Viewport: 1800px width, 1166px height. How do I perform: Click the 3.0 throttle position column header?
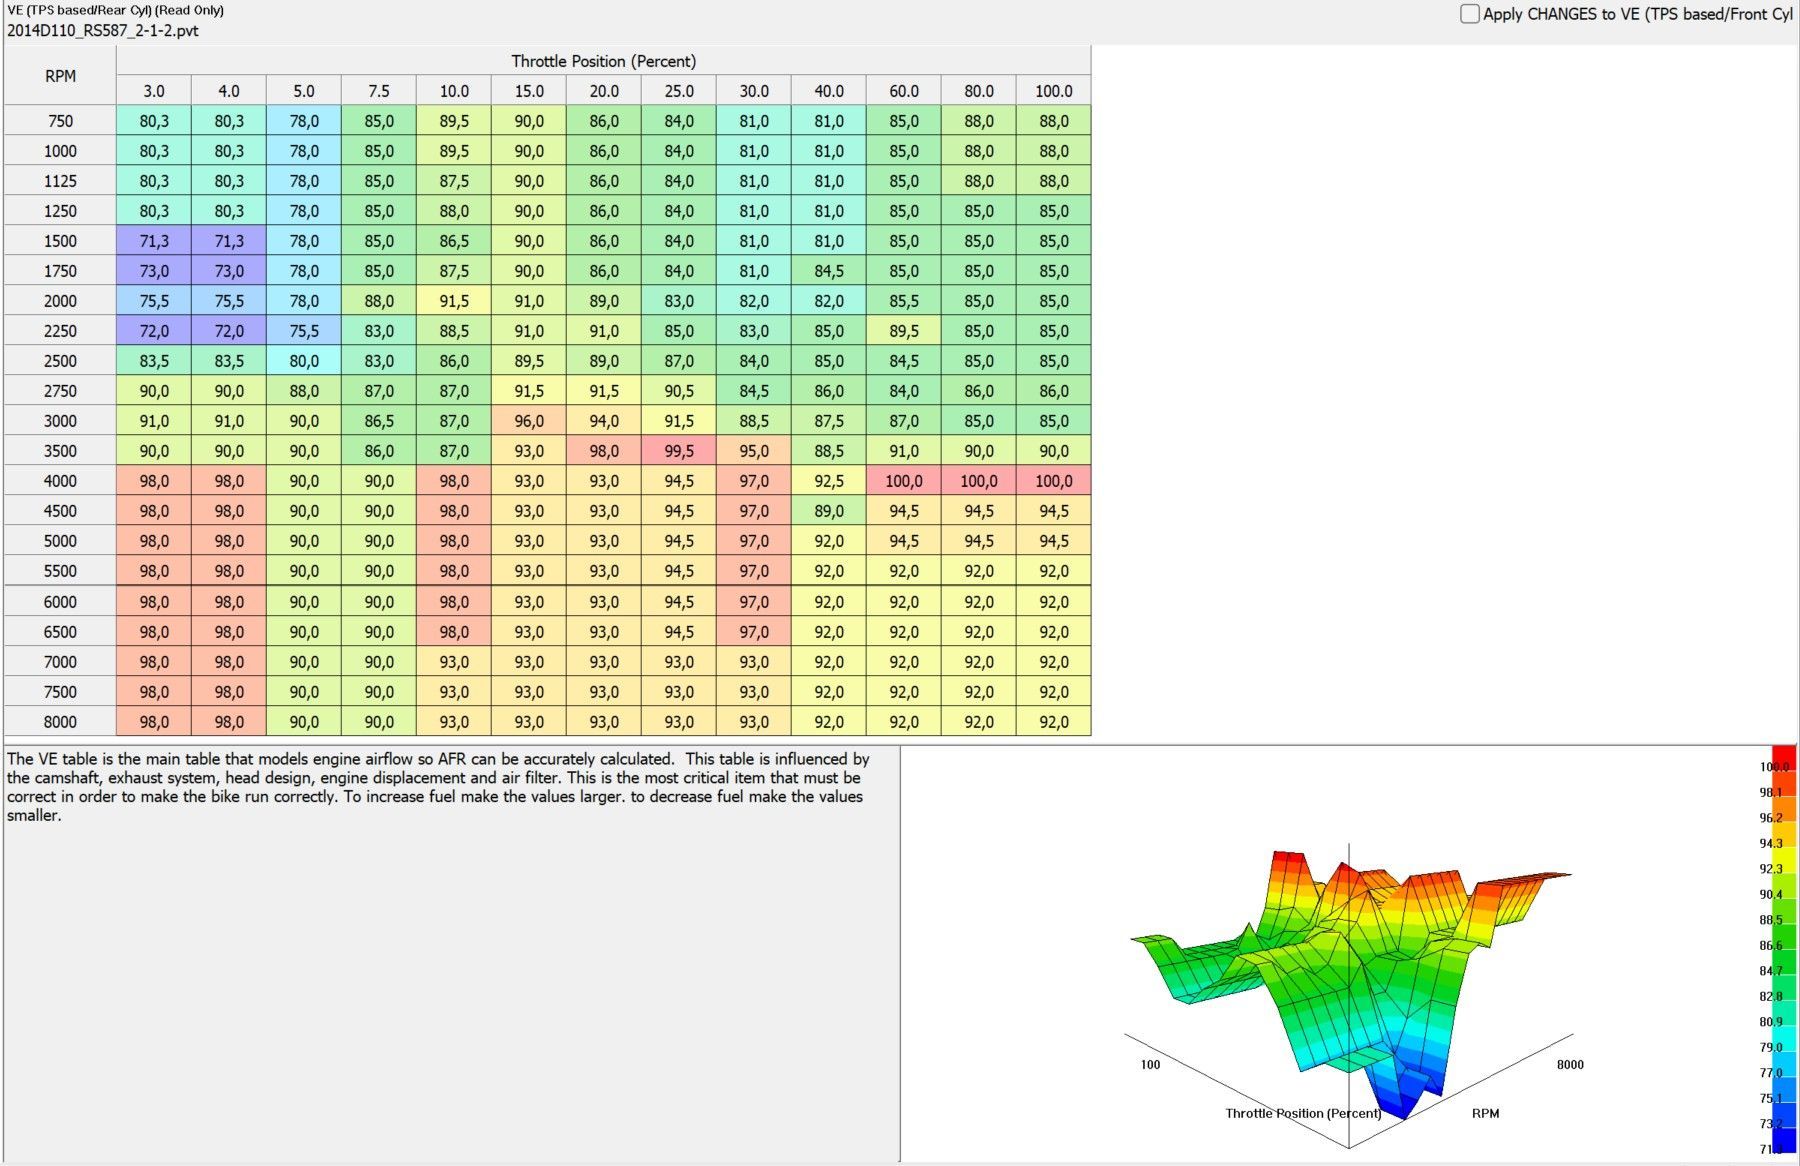[x=154, y=91]
